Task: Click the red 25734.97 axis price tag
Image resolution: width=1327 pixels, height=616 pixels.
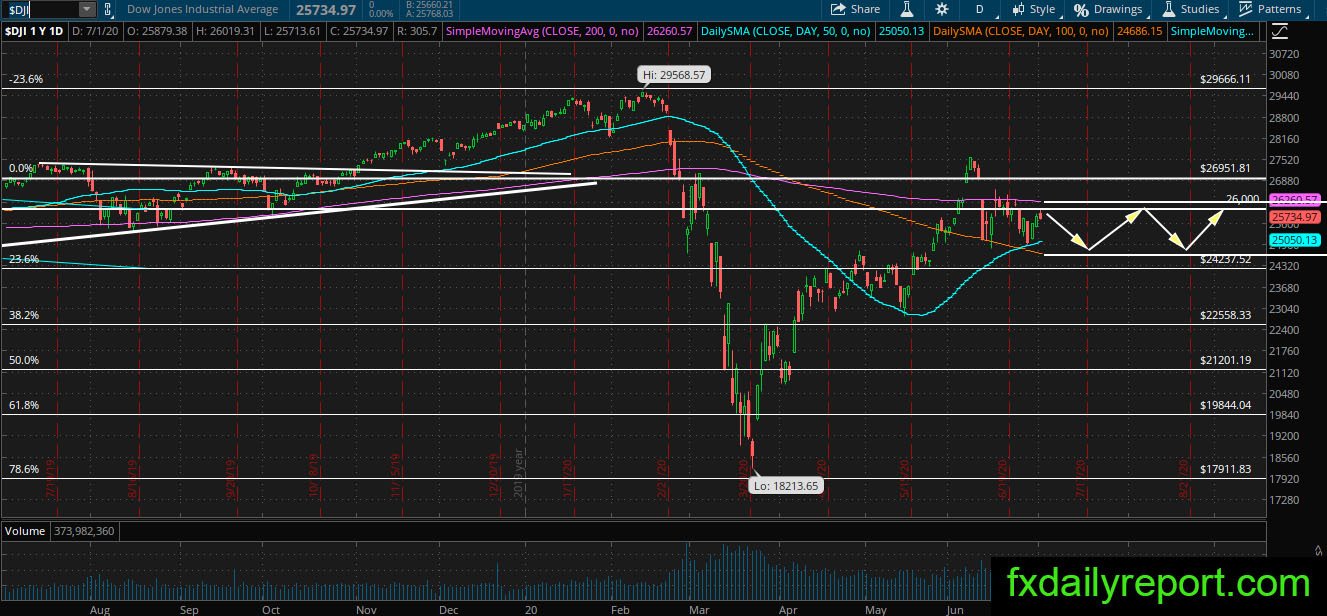Action: 1295,216
